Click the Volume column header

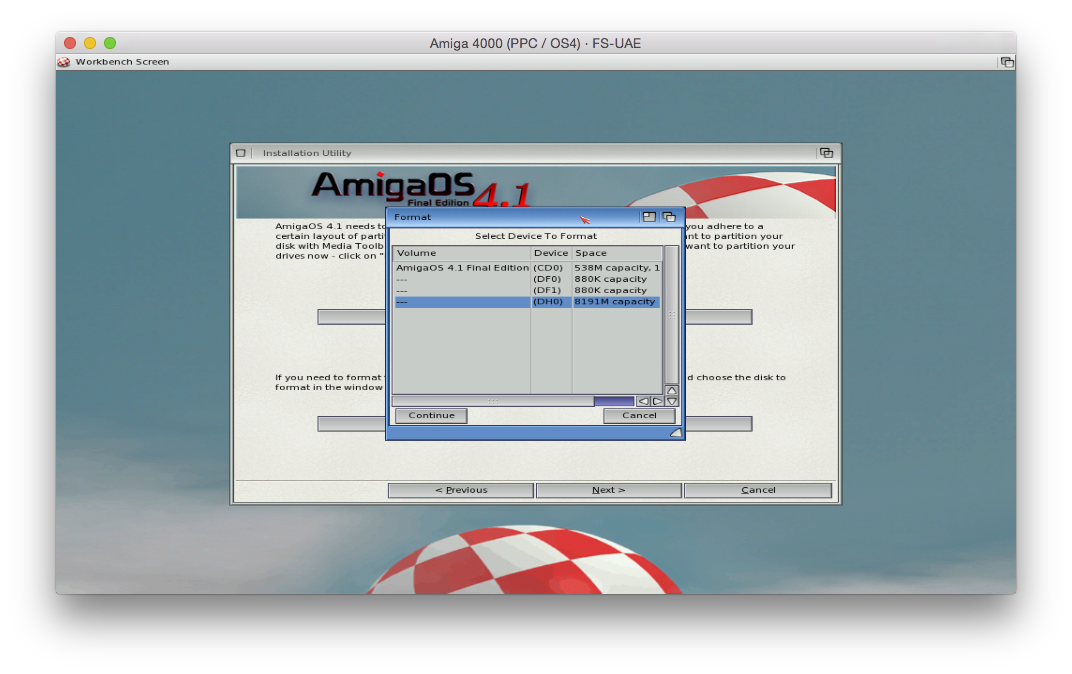pyautogui.click(x=461, y=253)
